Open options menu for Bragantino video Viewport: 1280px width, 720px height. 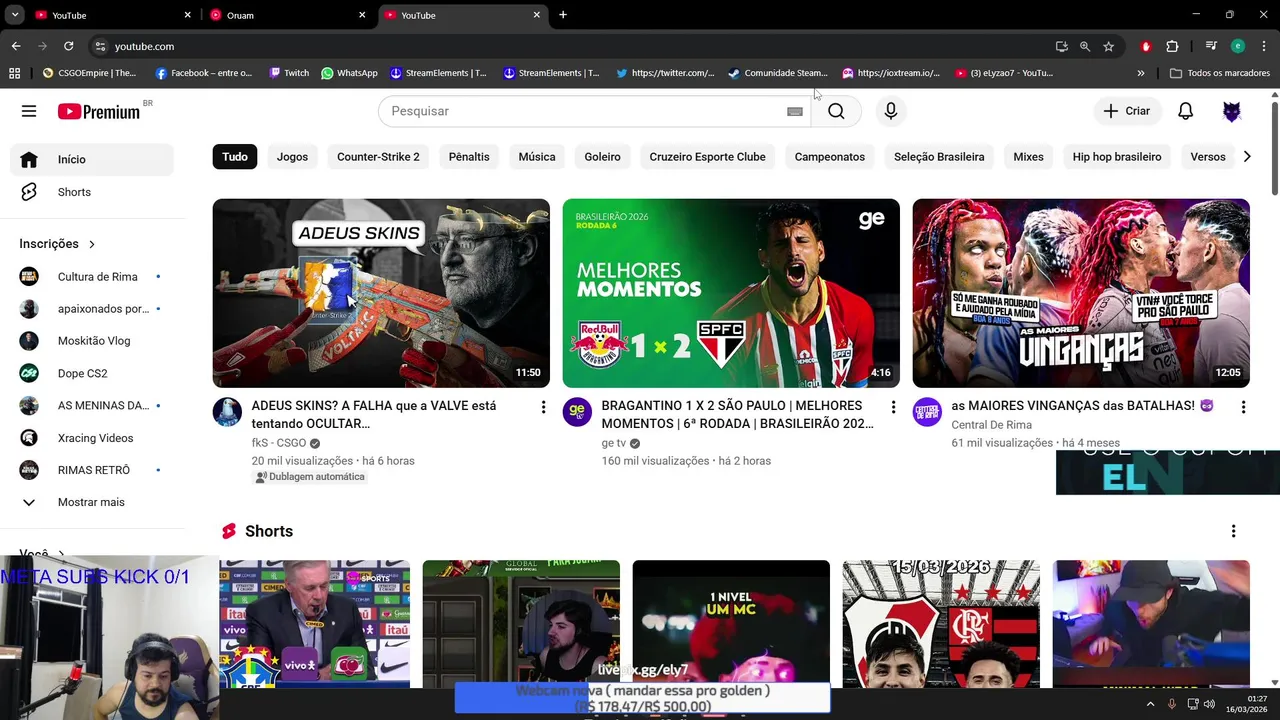pyautogui.click(x=893, y=407)
